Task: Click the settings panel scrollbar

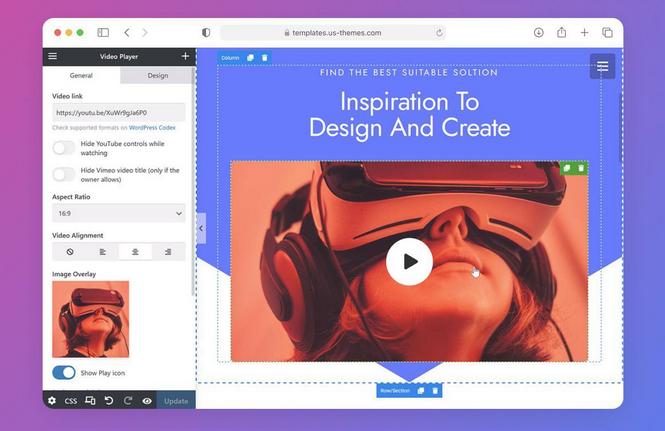Action: tap(193, 182)
